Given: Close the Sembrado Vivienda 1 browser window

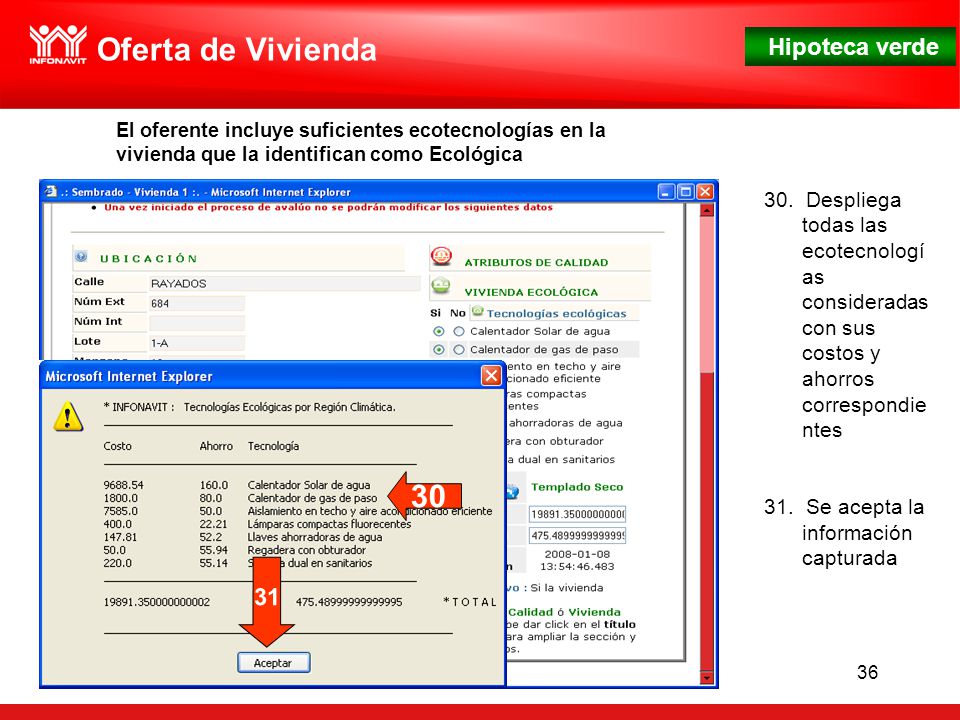Looking at the screenshot, I should [x=705, y=192].
